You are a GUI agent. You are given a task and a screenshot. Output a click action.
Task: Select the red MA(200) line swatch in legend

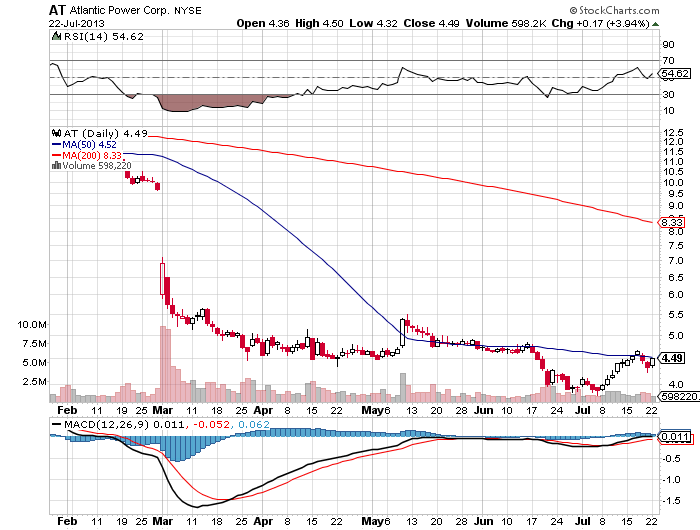pos(56,155)
